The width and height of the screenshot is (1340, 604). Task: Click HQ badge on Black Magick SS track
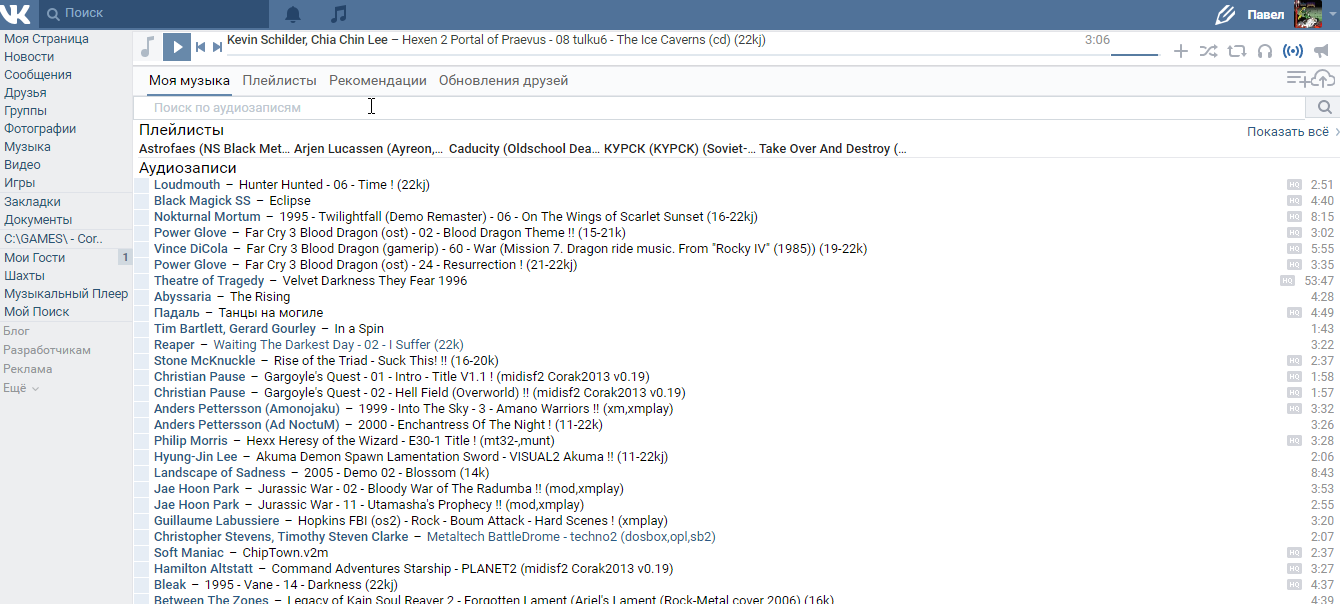[x=1295, y=201]
